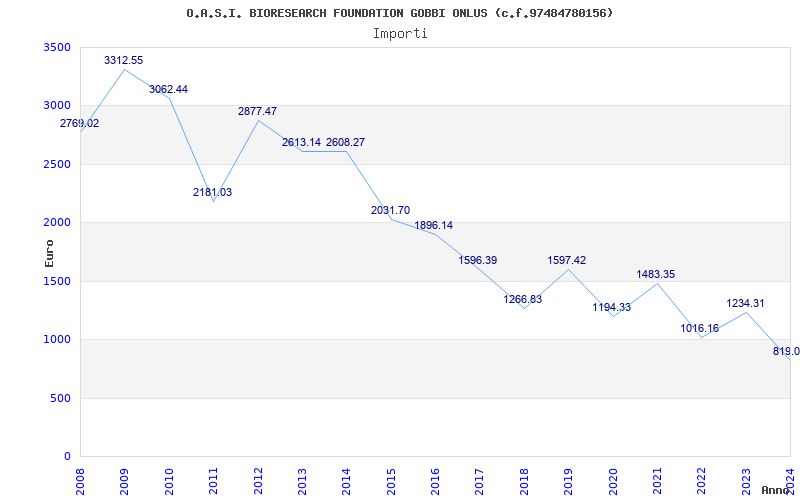Click the x-axis year 2014
The image size is (800, 500).
[346, 481]
